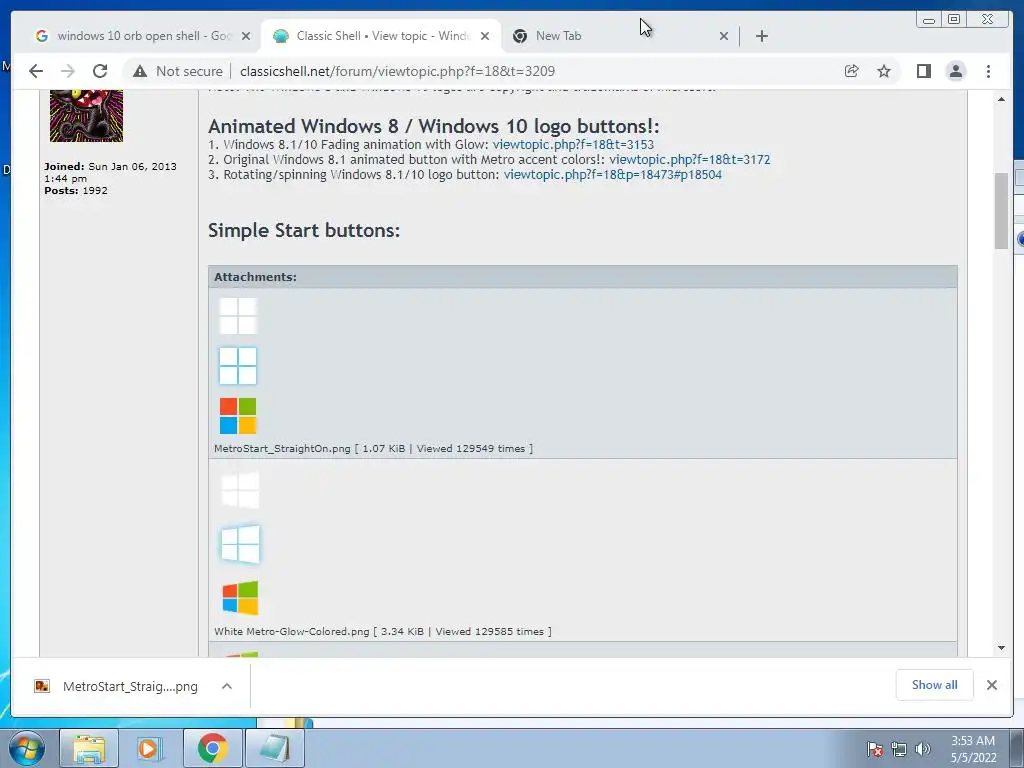The width and height of the screenshot is (1024, 768).
Task: Open Windows Explorer from the taskbar
Action: tap(89, 748)
